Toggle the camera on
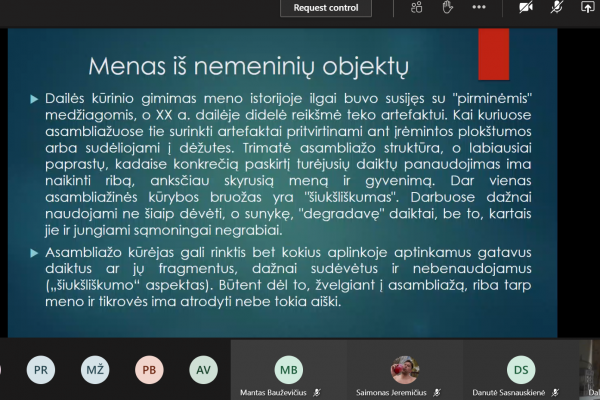The height and width of the screenshot is (400, 600). [x=526, y=7]
